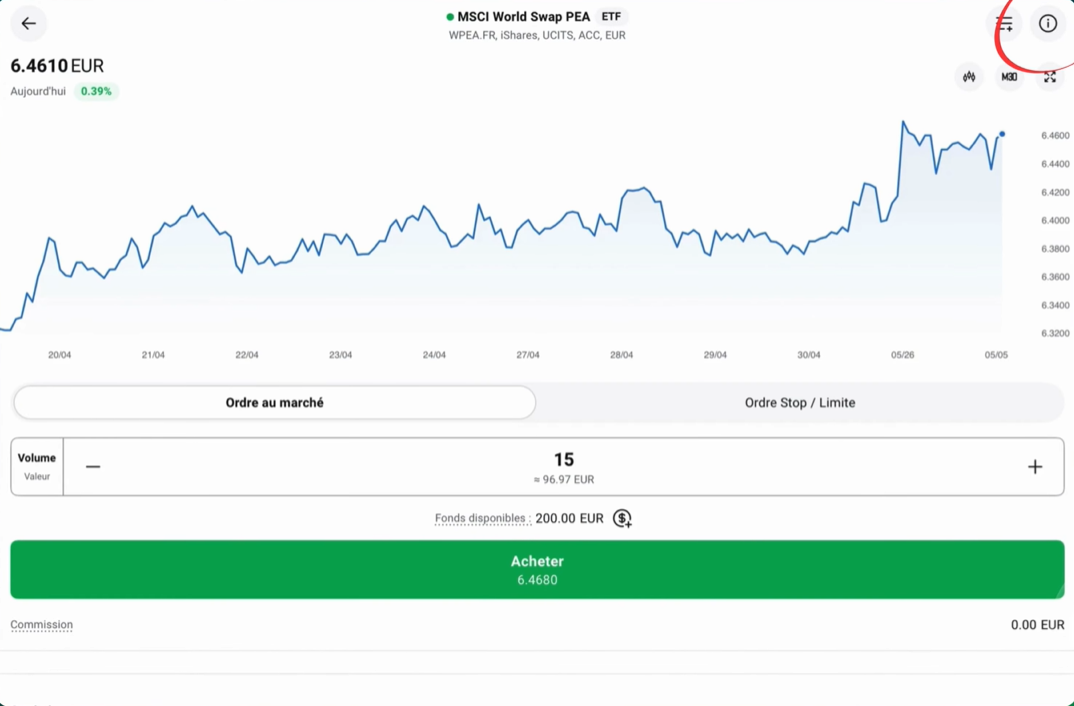1074x706 pixels.
Task: Tap Fonds disponibles label
Action: [x=482, y=518]
